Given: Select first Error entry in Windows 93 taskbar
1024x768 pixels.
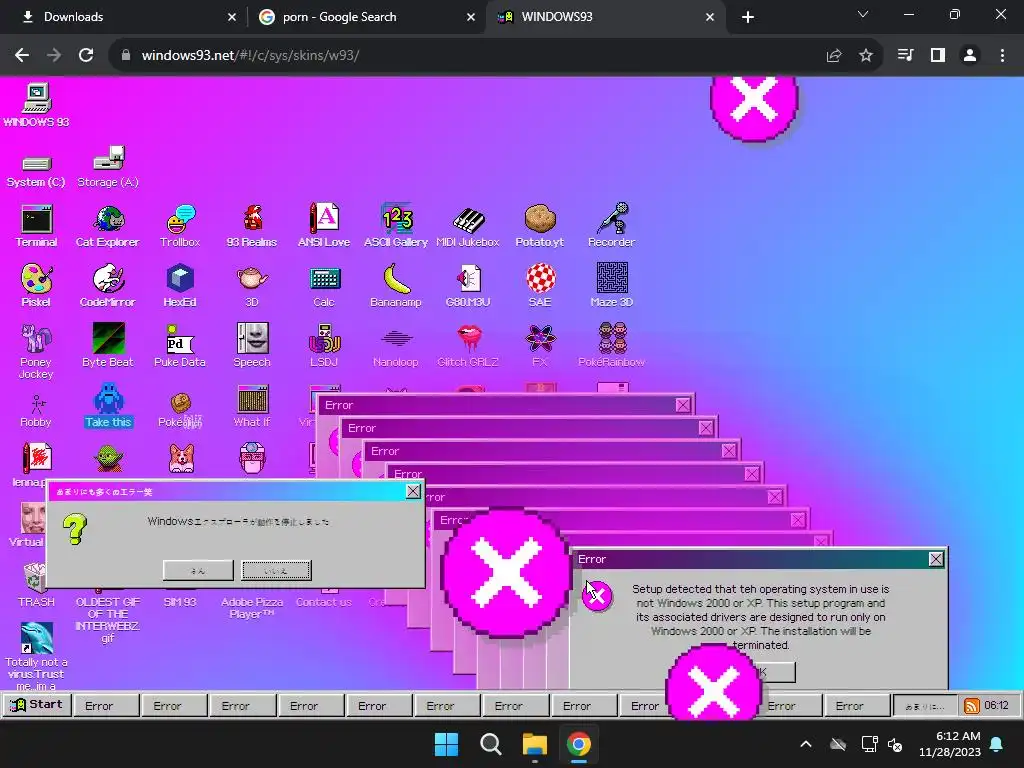Looking at the screenshot, I should tap(106, 706).
